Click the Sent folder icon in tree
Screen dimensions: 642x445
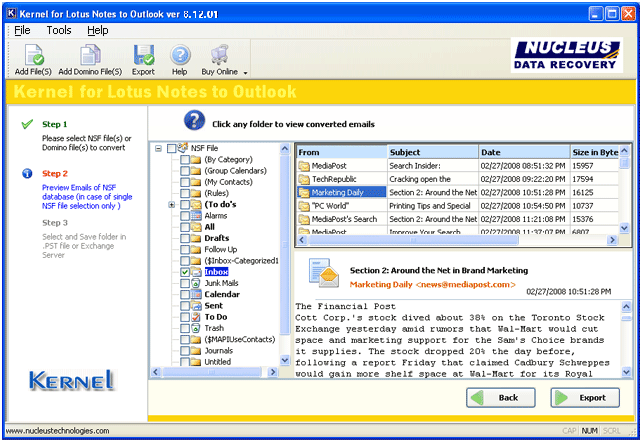(x=196, y=305)
